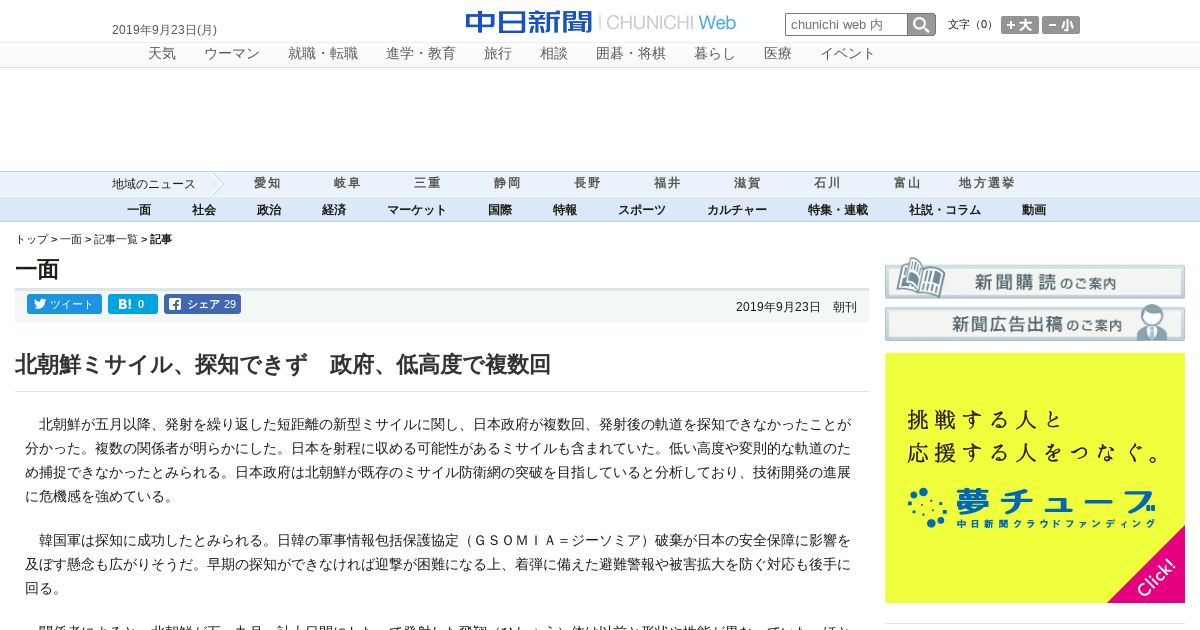Switch to the 特報 tab

(565, 210)
